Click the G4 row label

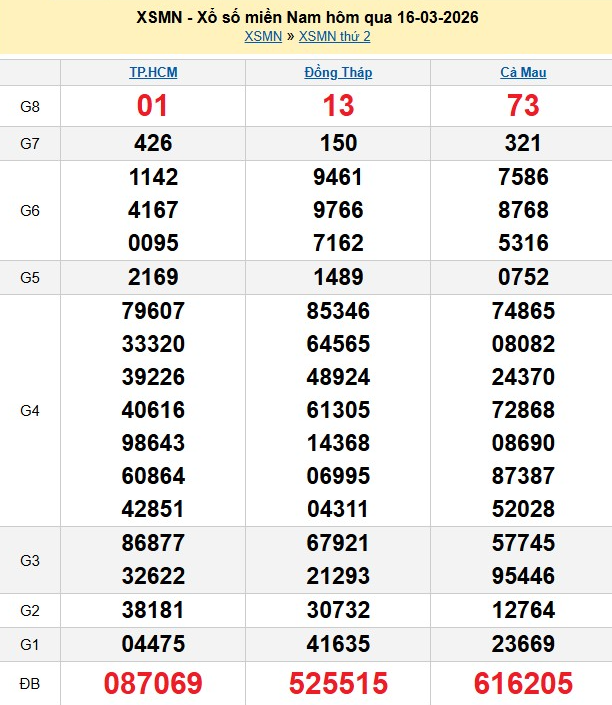tap(30, 410)
